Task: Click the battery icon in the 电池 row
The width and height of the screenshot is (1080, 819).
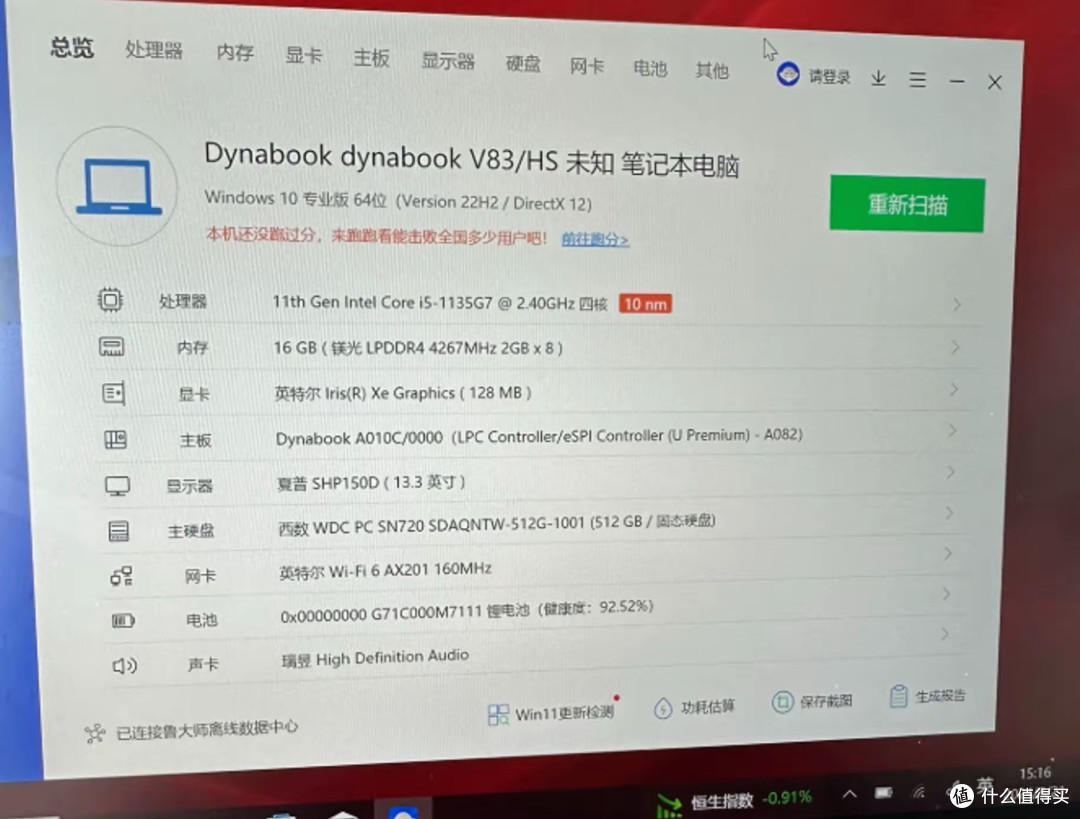Action: [x=123, y=621]
